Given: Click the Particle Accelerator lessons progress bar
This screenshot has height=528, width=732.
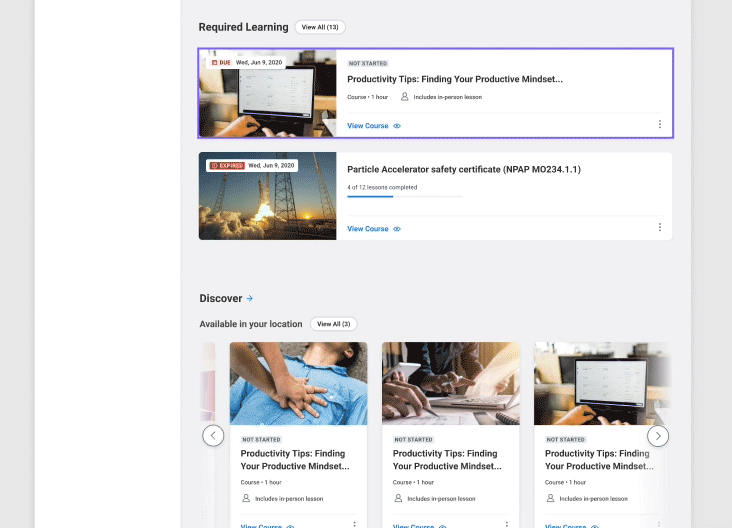Looking at the screenshot, I should [x=405, y=197].
